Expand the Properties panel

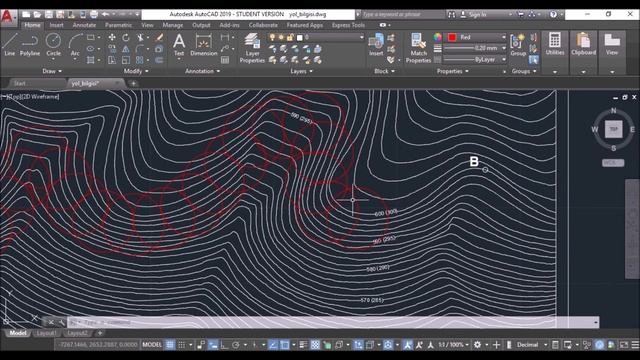[x=453, y=71]
